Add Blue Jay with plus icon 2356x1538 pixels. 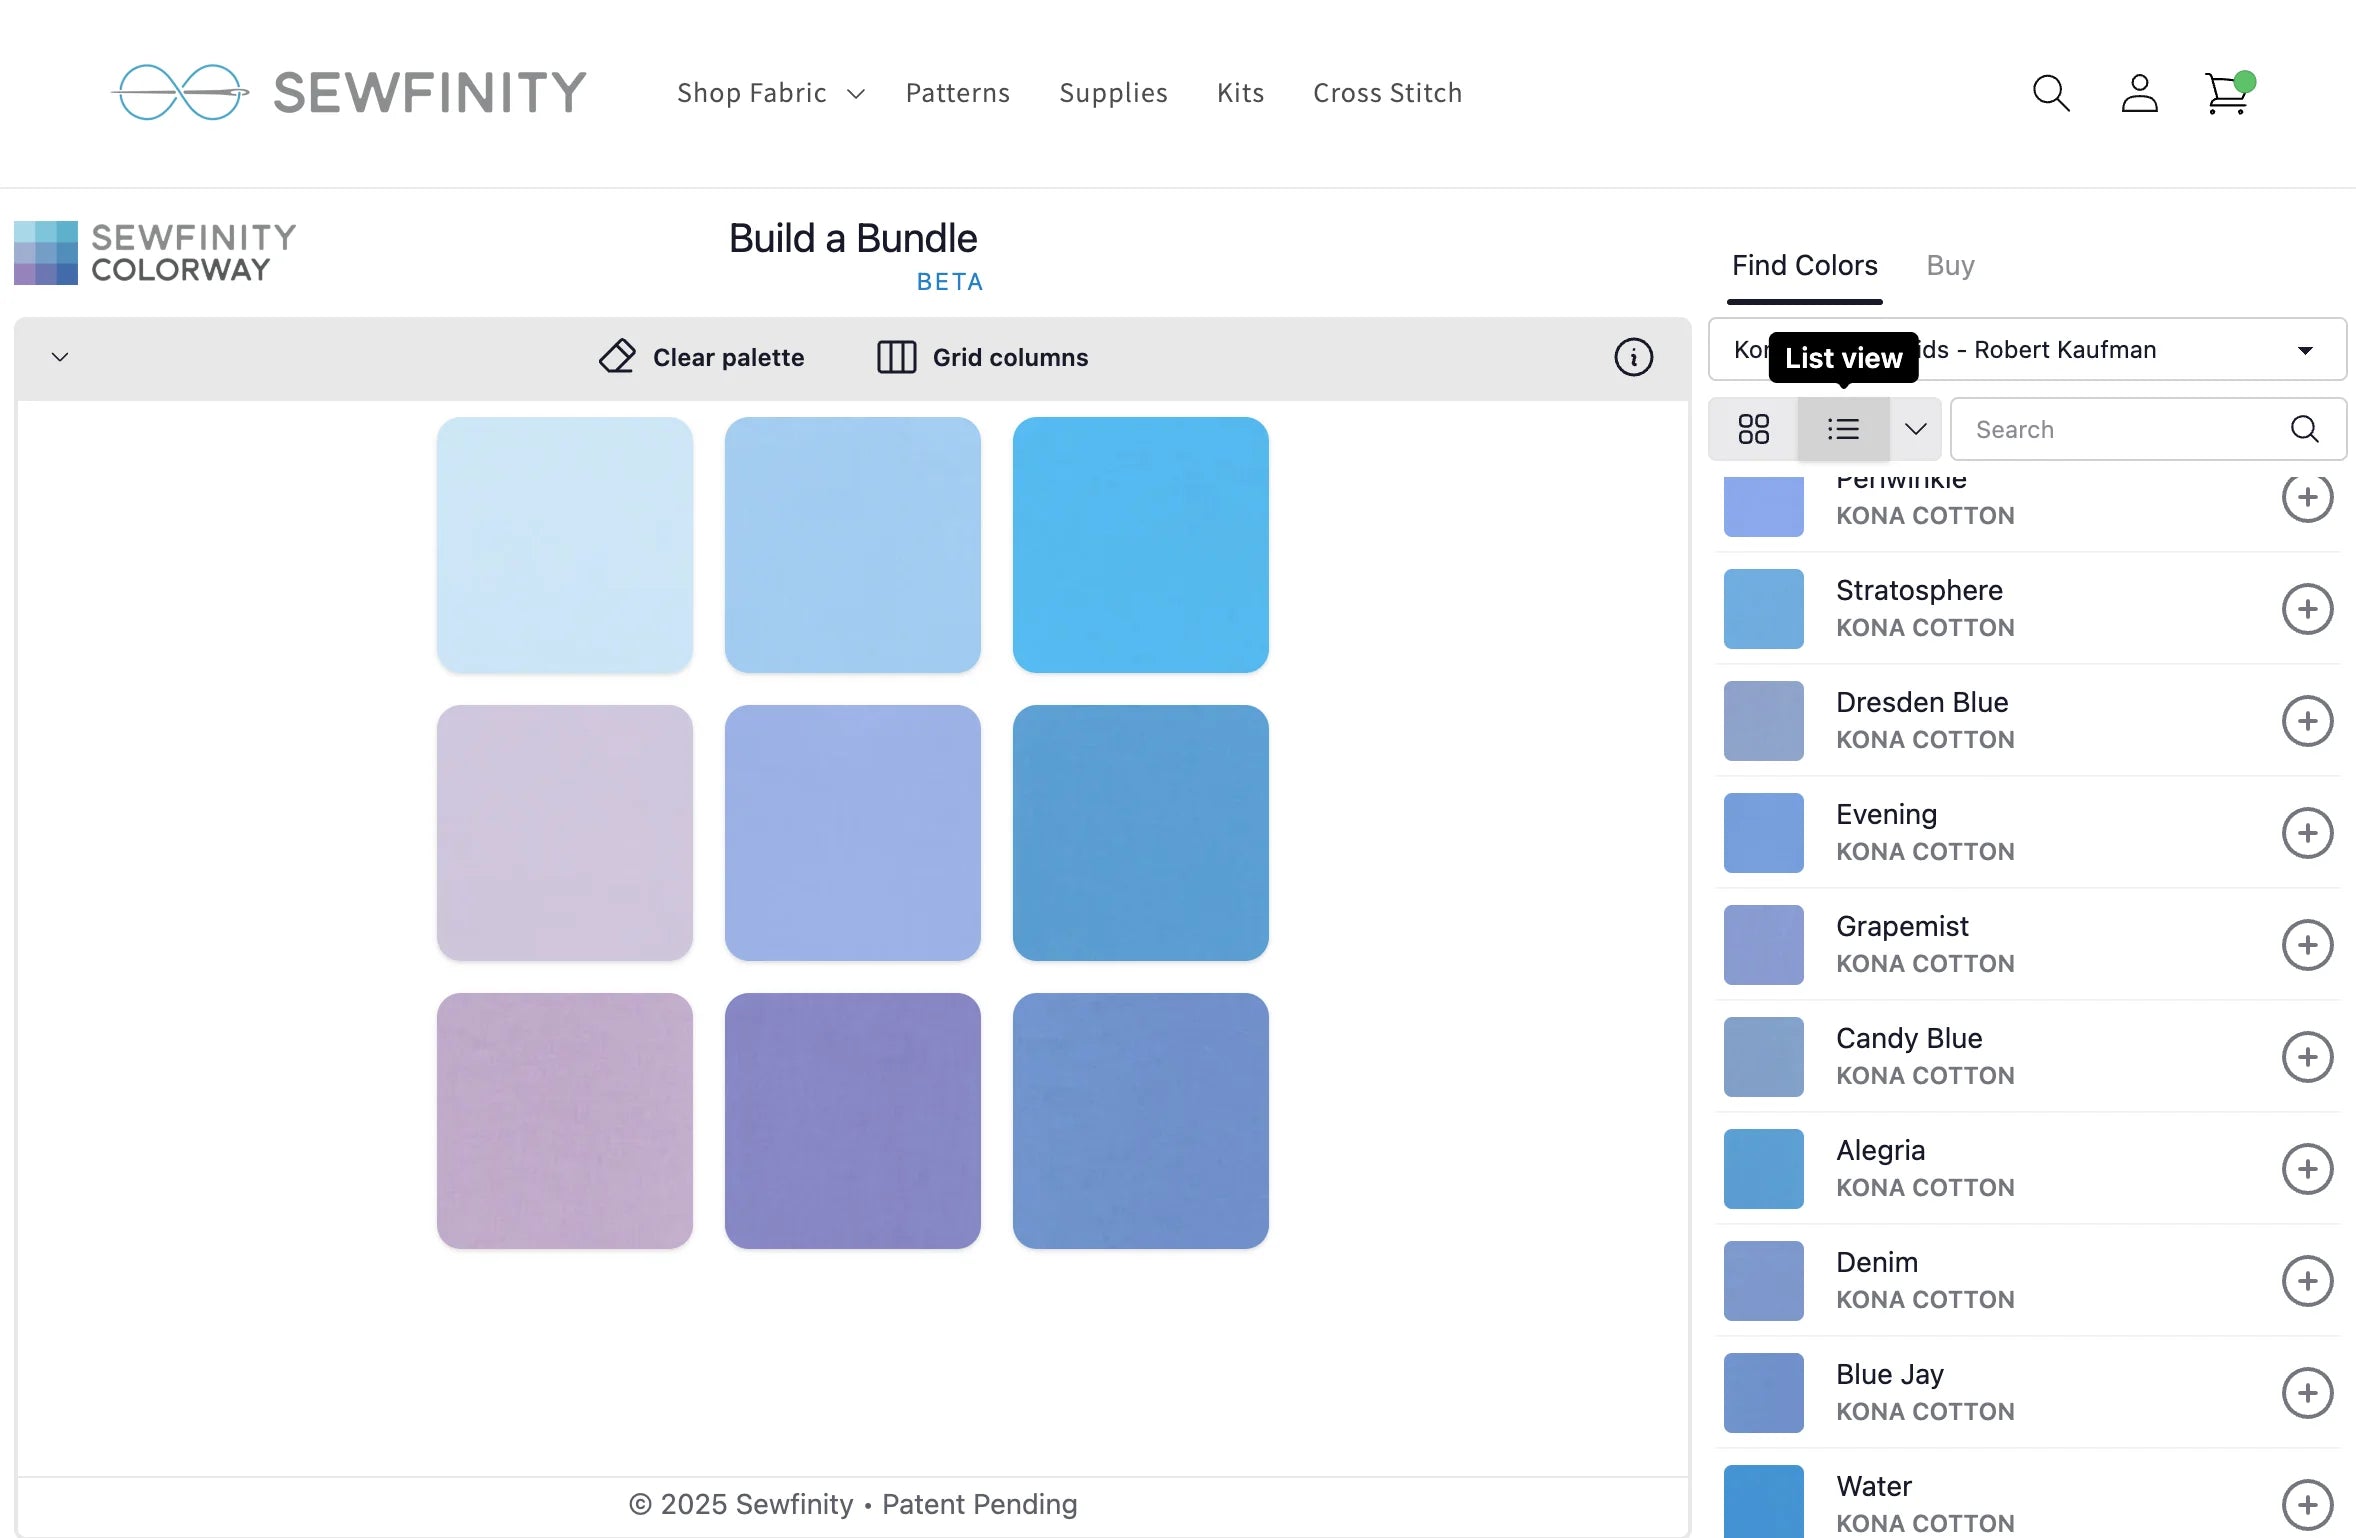pos(2307,1393)
